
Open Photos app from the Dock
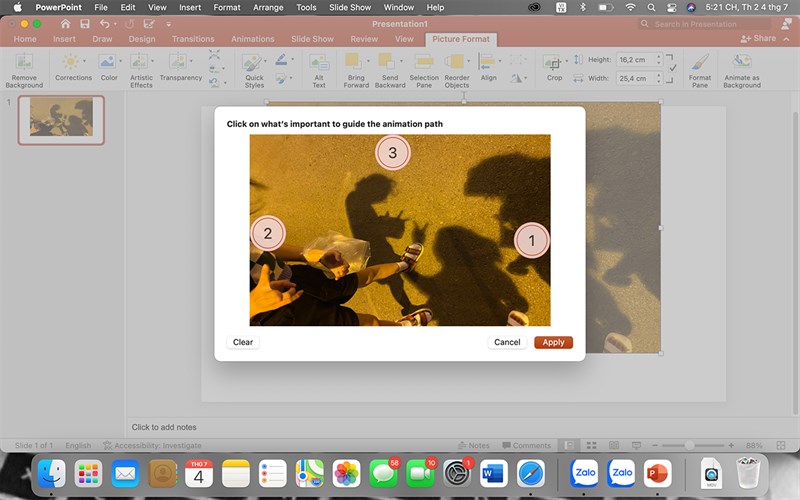(346, 473)
